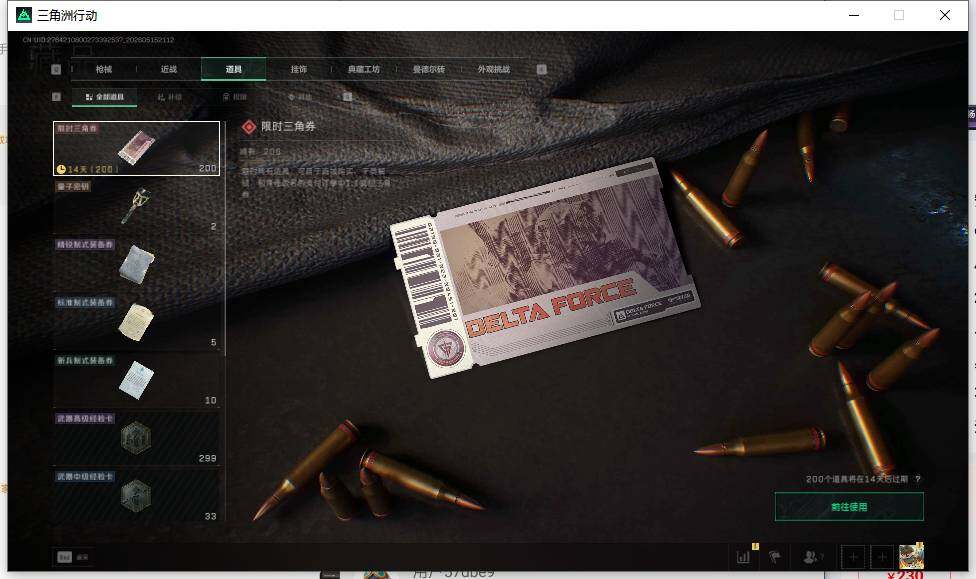
Task: Click the key hint icon right of the sub-tabs
Action: pos(347,96)
